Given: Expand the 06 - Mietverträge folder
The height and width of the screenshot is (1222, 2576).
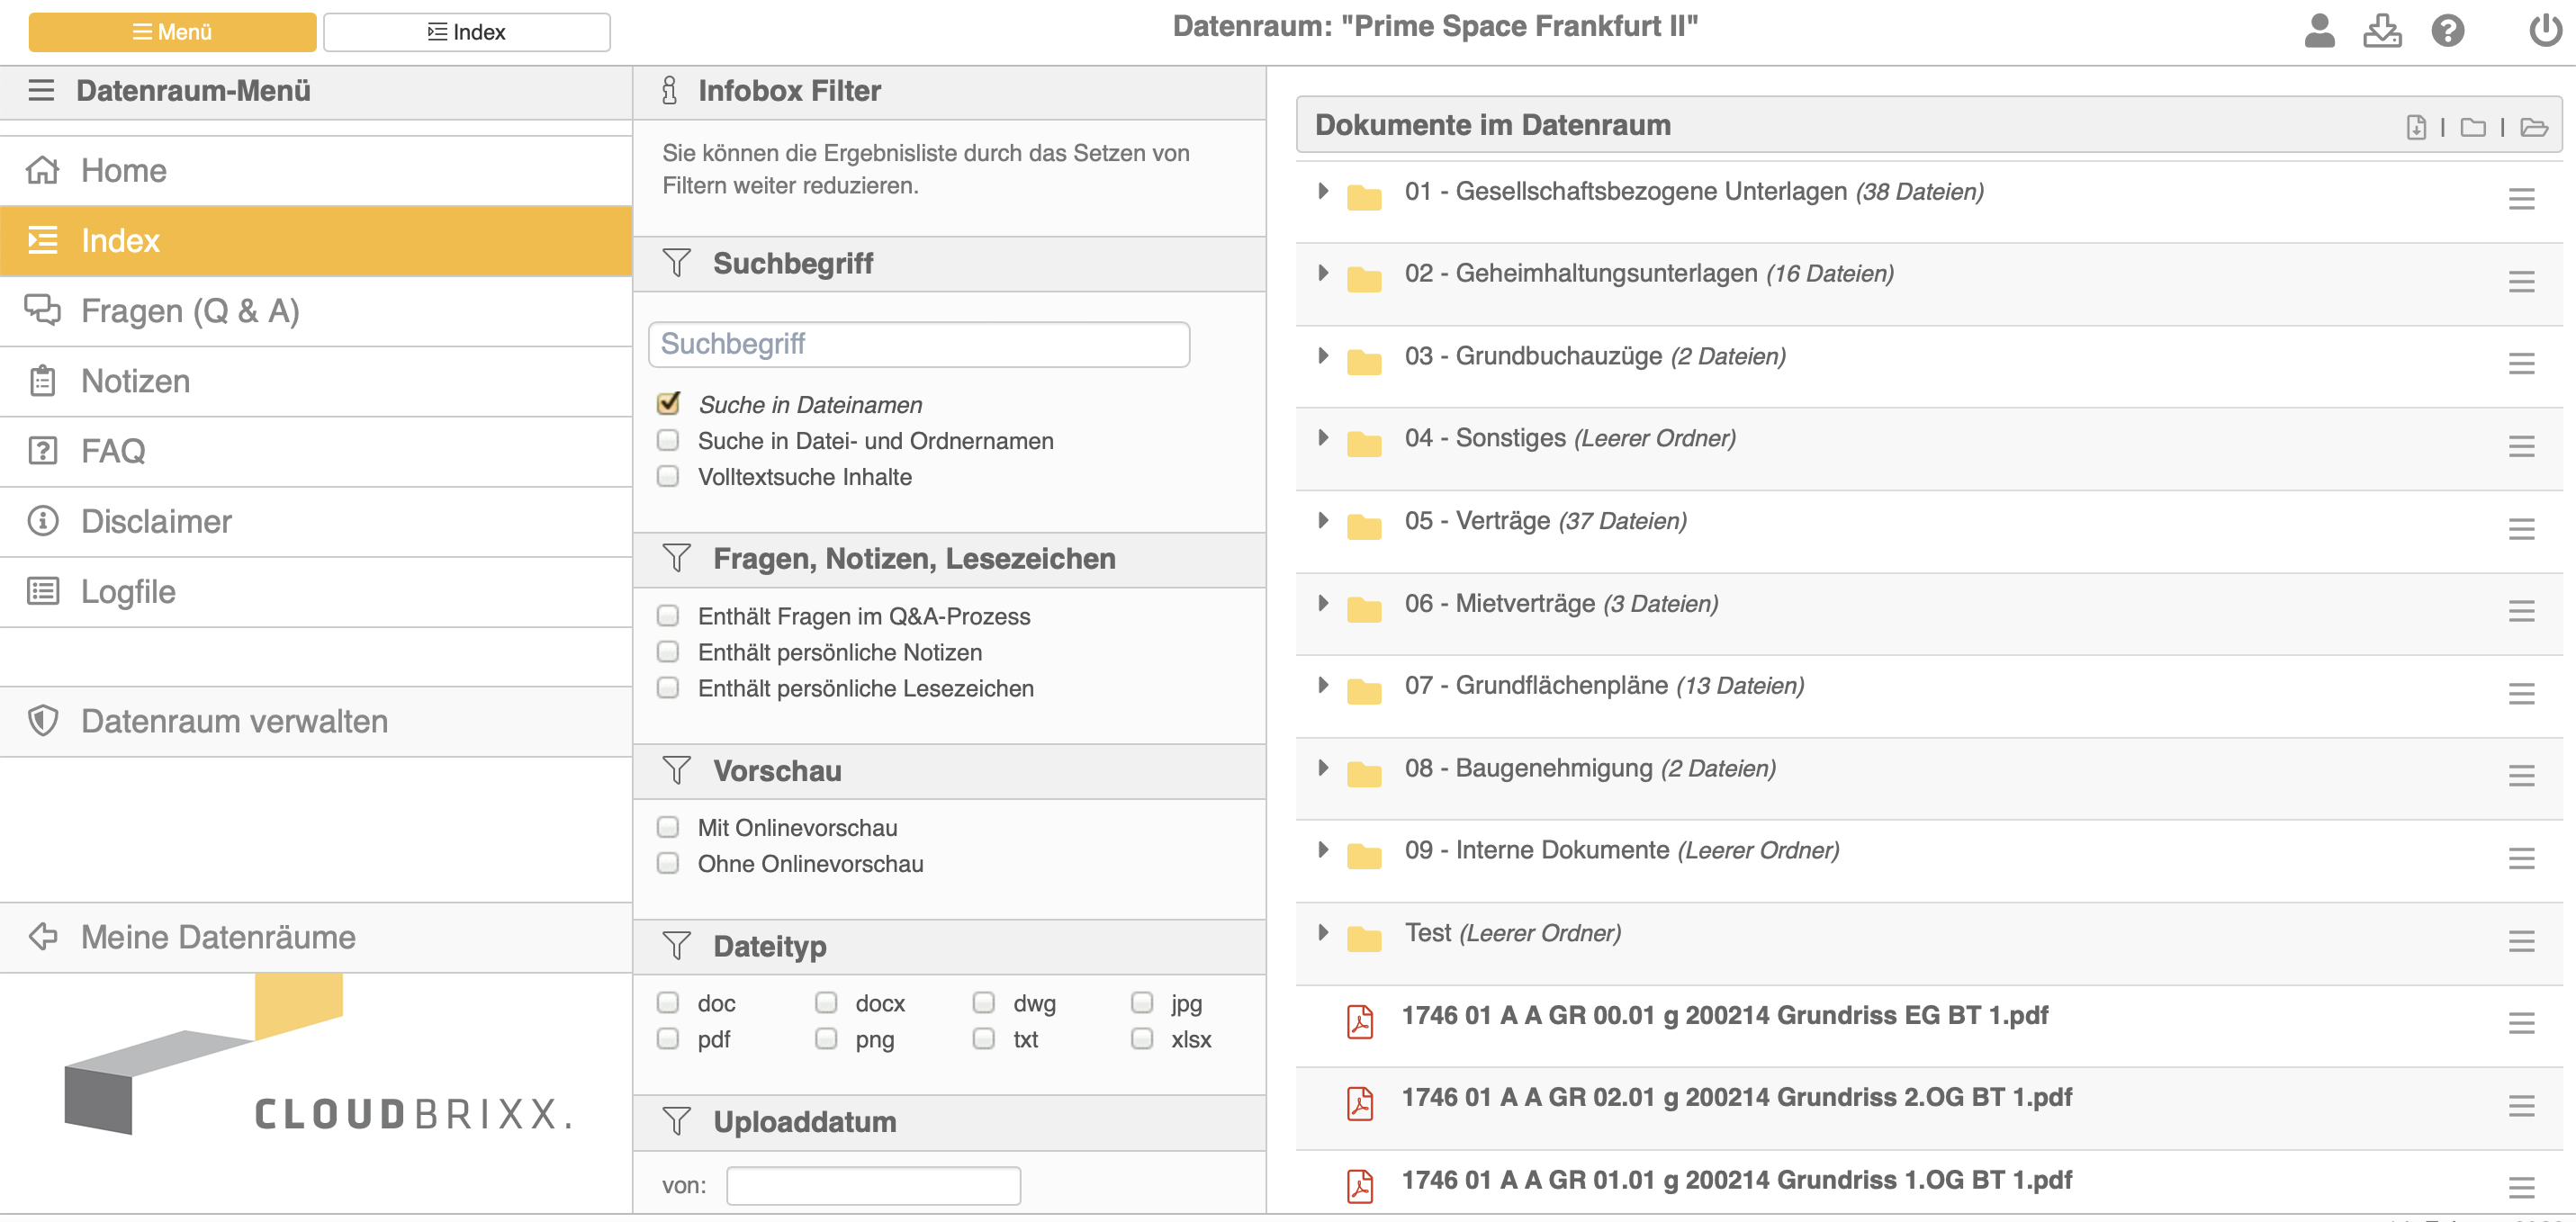Looking at the screenshot, I should point(1323,603).
